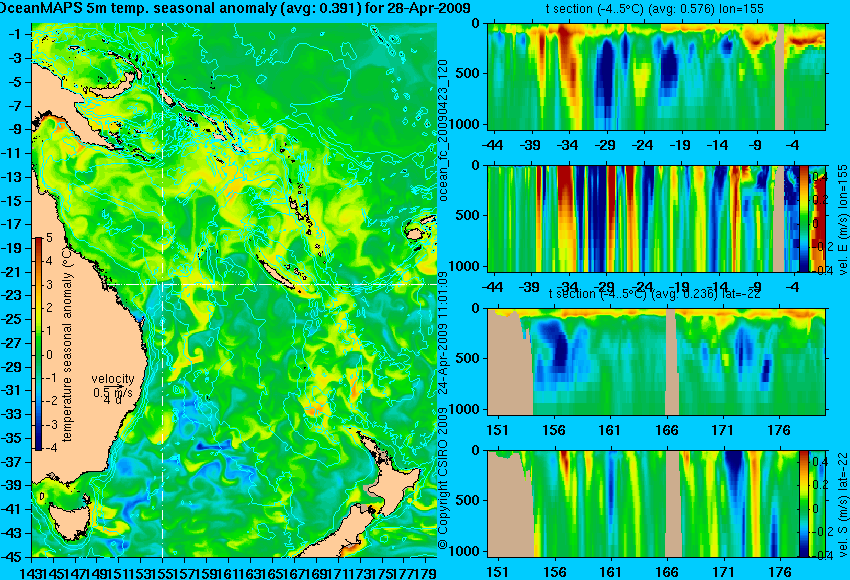Click the 'vel. E (m/s) lon=155' axis label
Viewport: 850px width, 580px height.
pyautogui.click(x=842, y=220)
